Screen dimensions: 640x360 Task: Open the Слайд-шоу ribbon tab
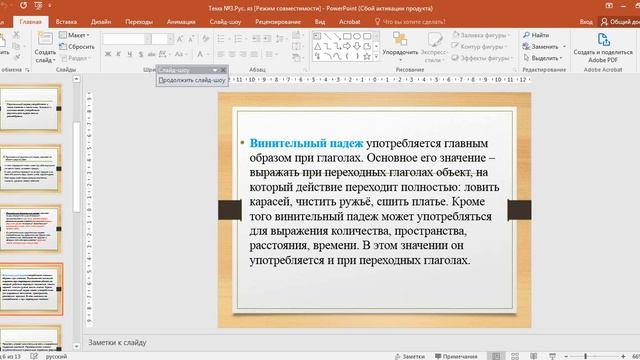pyautogui.click(x=225, y=22)
